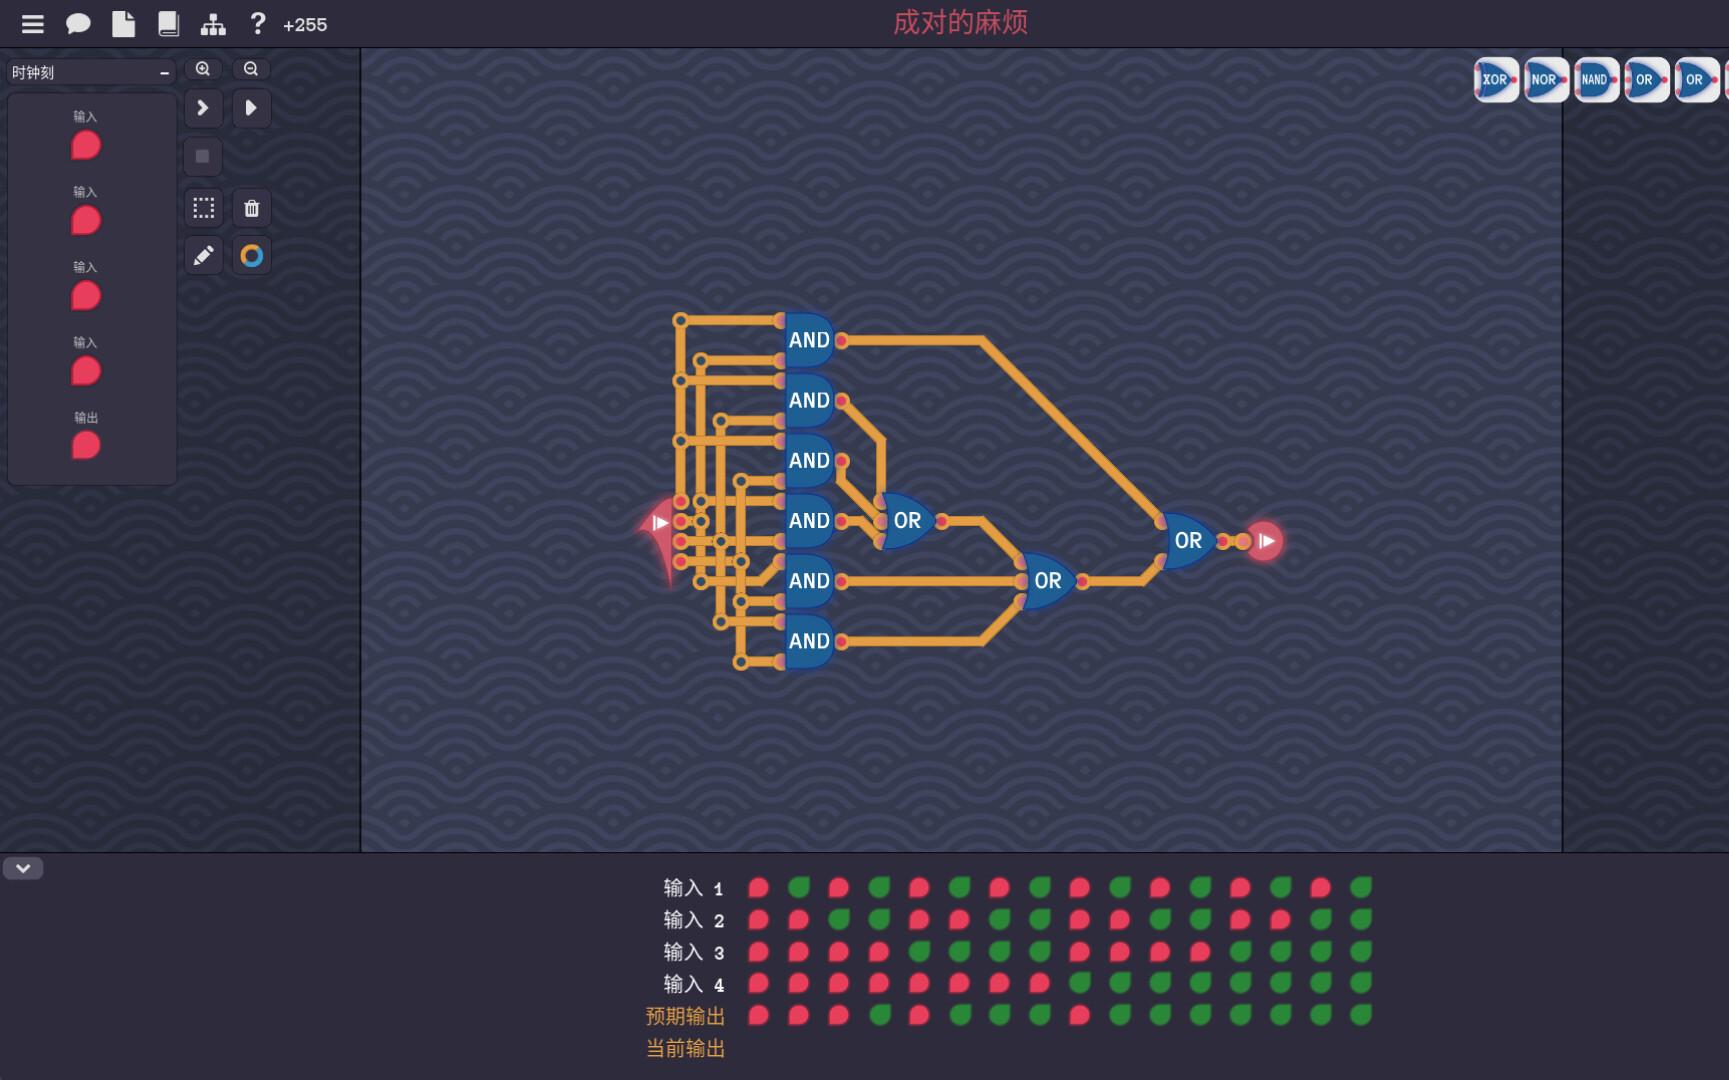
Task: Toggle the fourth 输入 pin in the panel
Action: click(86, 371)
